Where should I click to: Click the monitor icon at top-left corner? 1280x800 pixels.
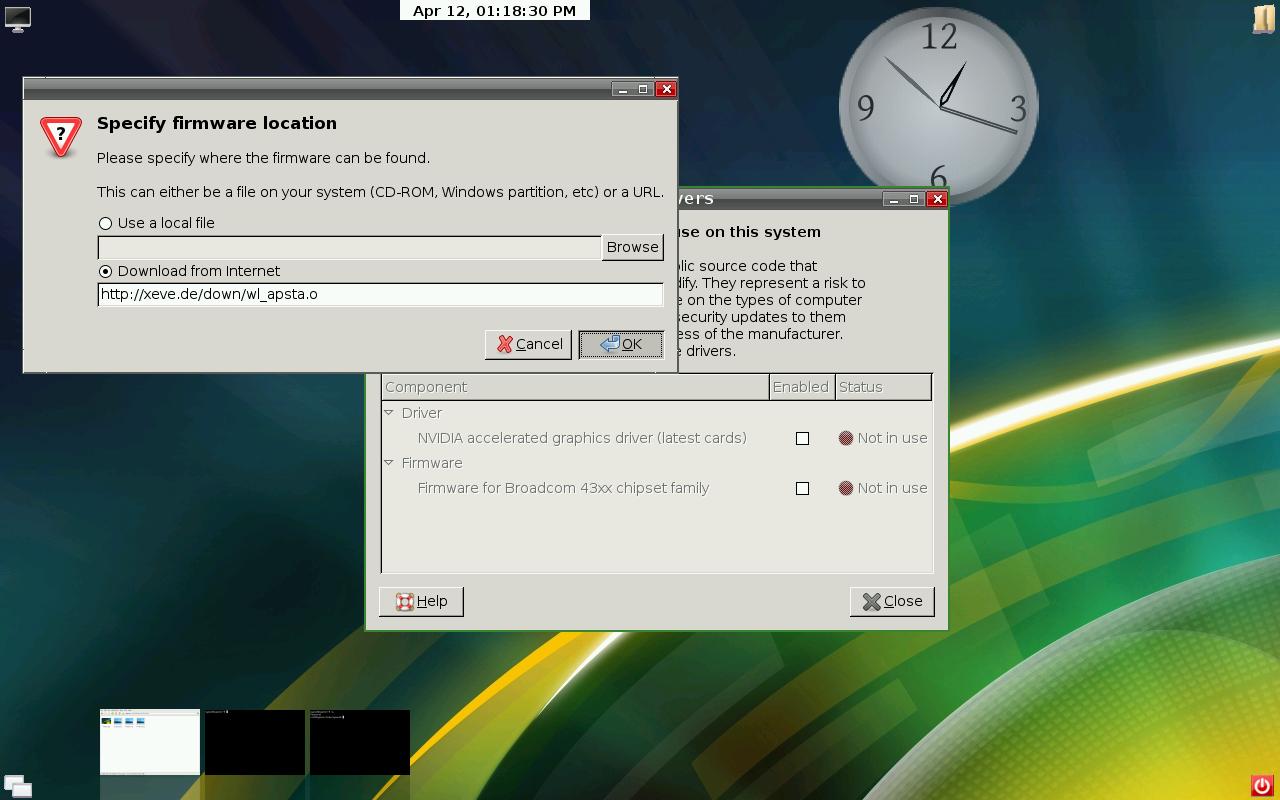click(18, 19)
